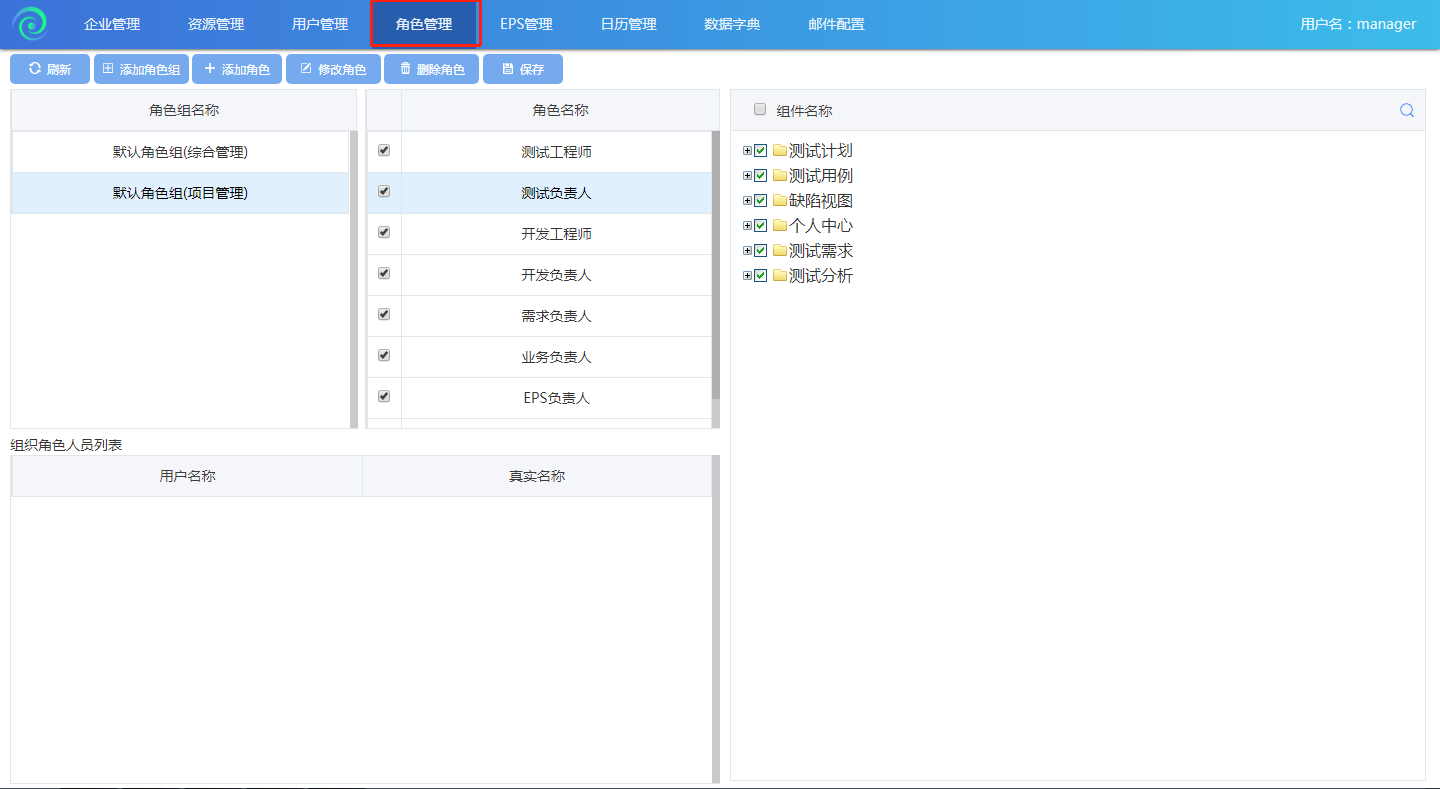
Task: Expand the 个人中心 tree node
Action: click(x=747, y=226)
